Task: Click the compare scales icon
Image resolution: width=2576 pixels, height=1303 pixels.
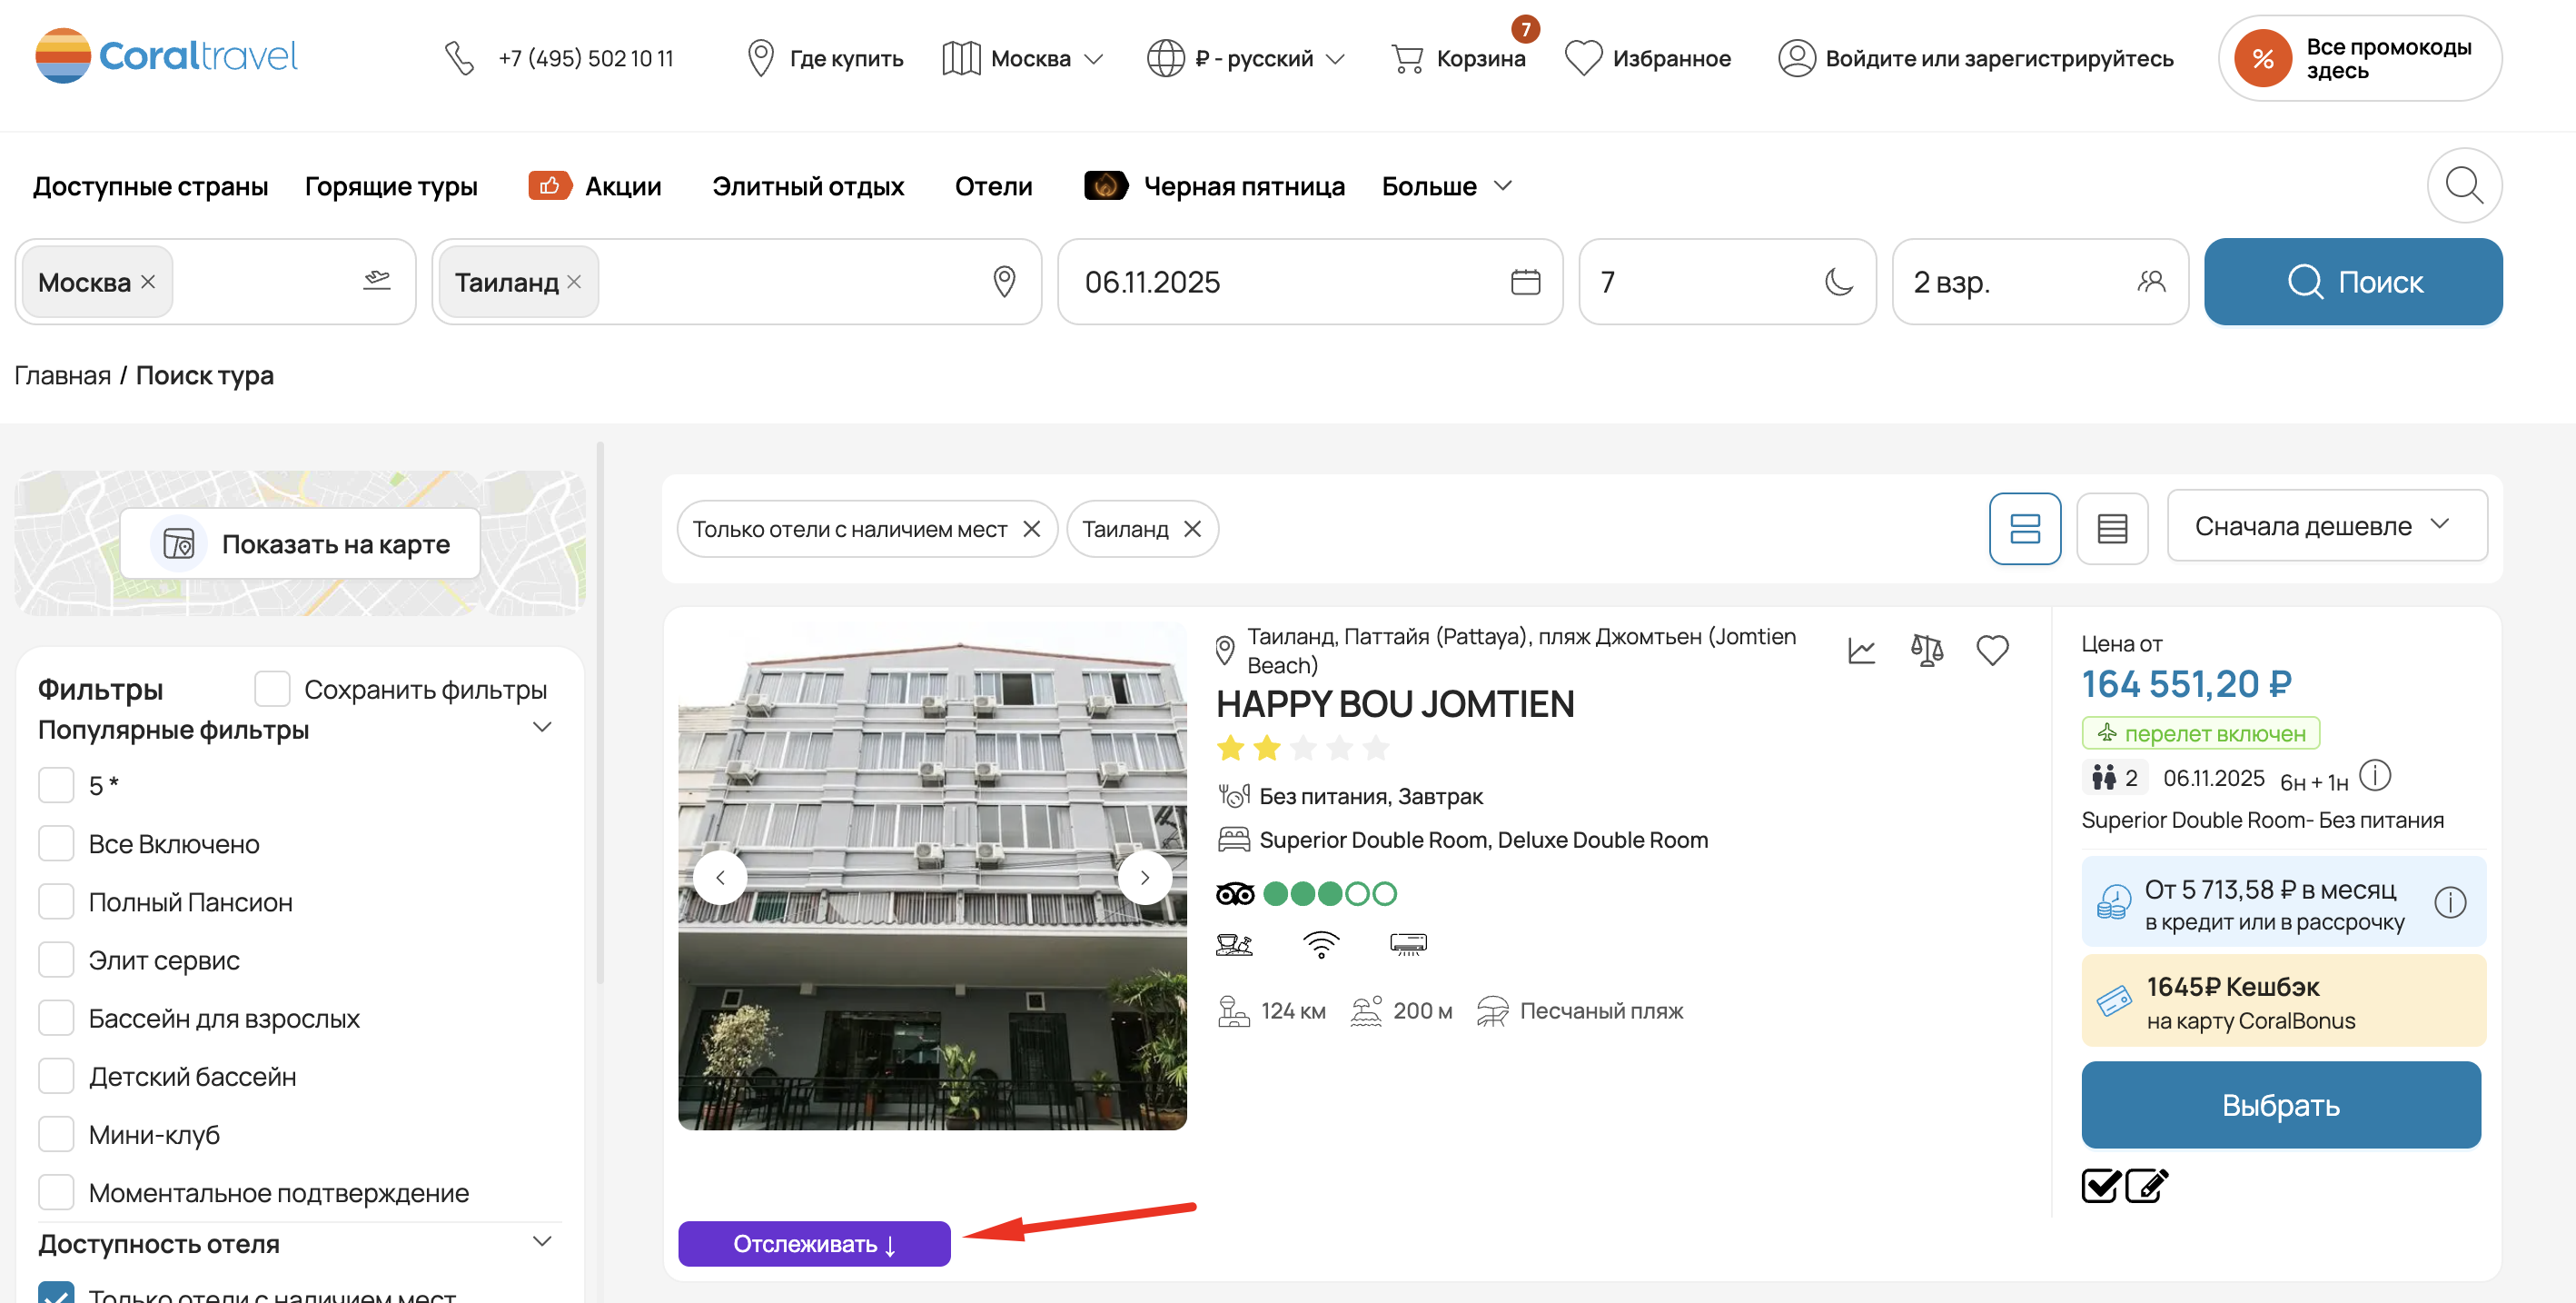Action: click(x=1926, y=651)
